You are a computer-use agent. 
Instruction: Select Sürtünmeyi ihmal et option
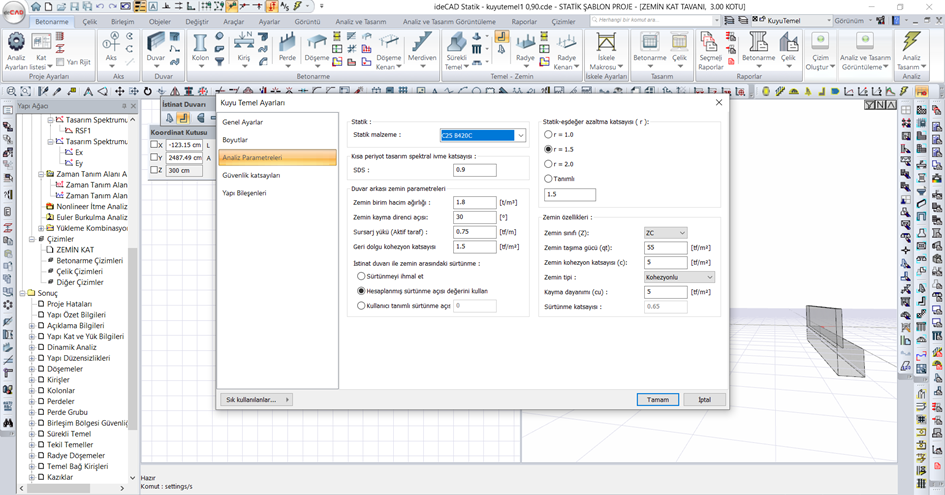point(361,276)
